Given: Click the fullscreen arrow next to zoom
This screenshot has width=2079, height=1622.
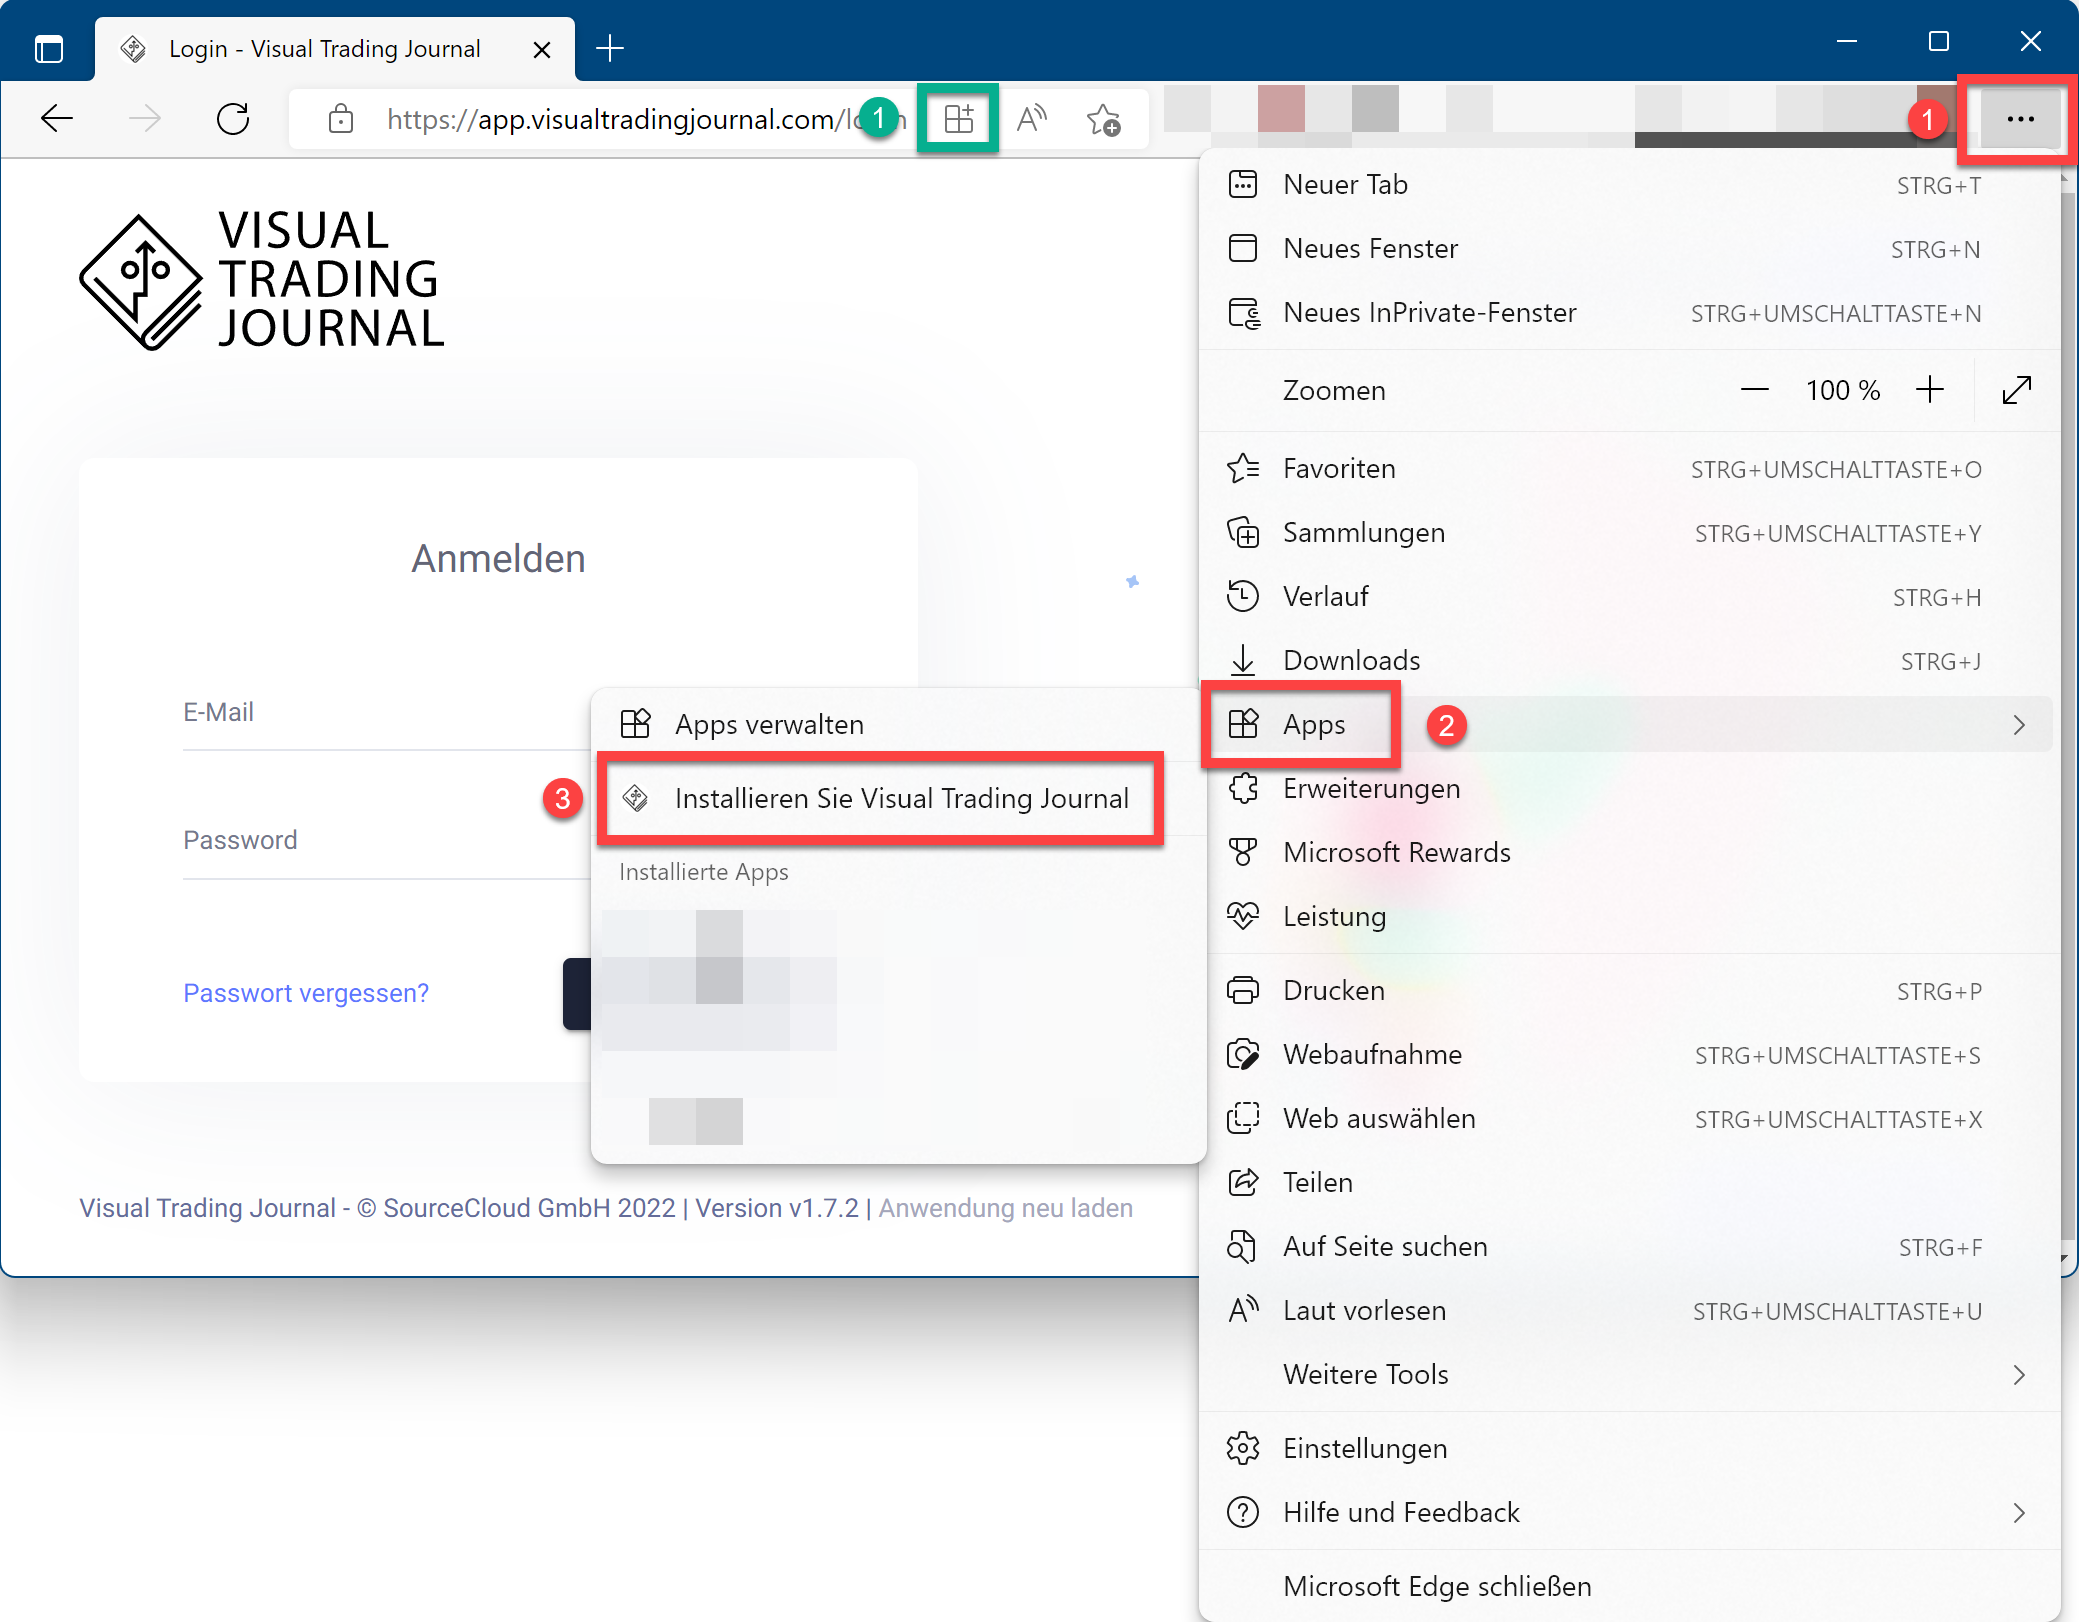Looking at the screenshot, I should coord(2017,390).
